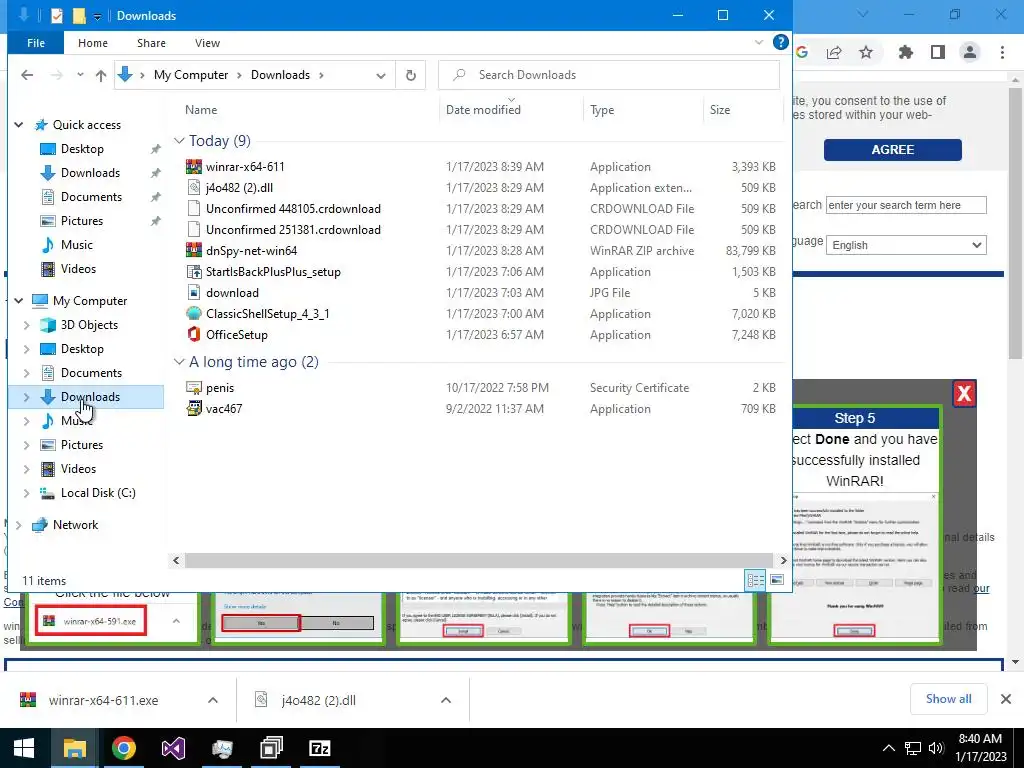1024x768 pixels.
Task: Open the View ribbon tab
Action: click(x=207, y=42)
